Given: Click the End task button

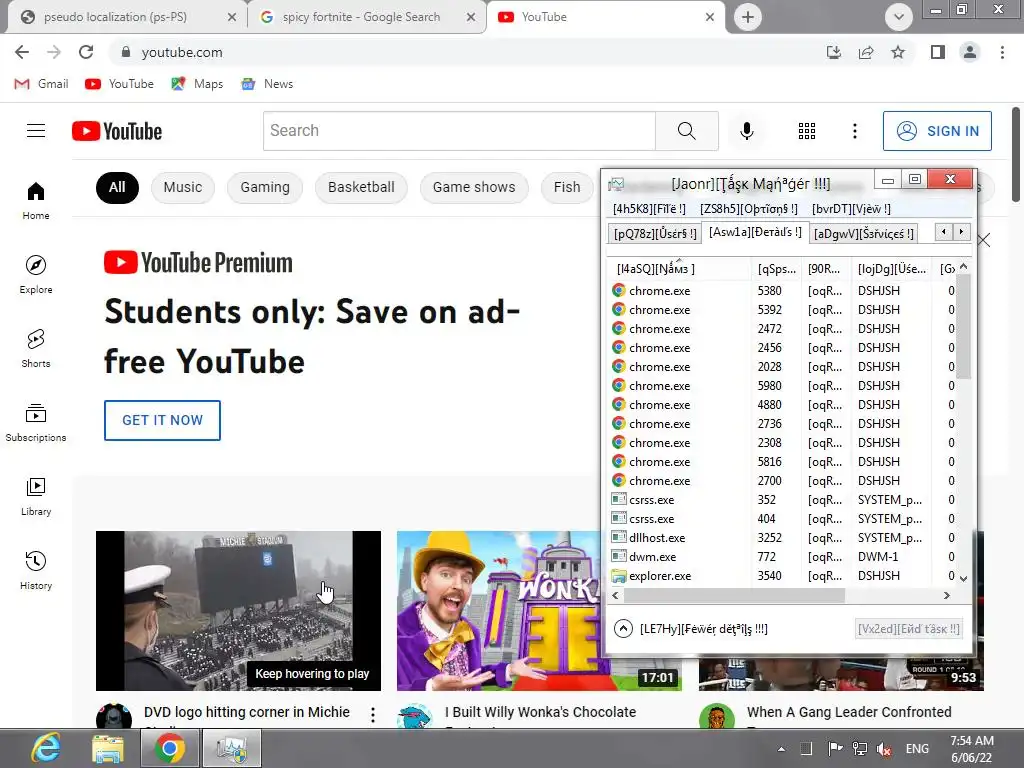Looking at the screenshot, I should pyautogui.click(x=908, y=629).
